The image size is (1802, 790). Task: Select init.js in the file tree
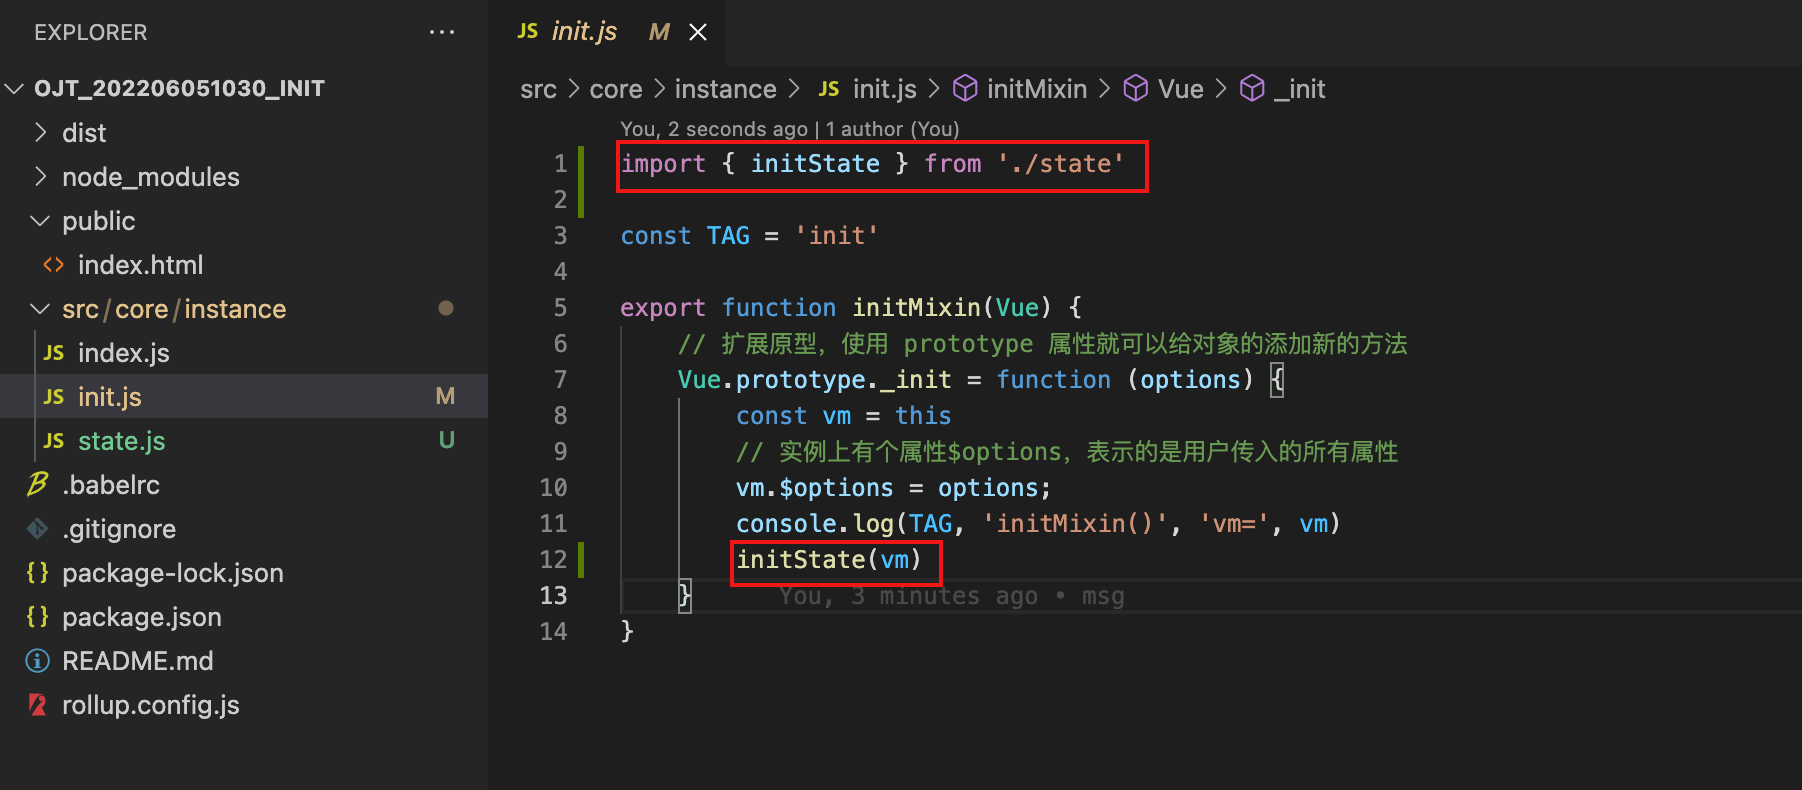(x=244, y=396)
